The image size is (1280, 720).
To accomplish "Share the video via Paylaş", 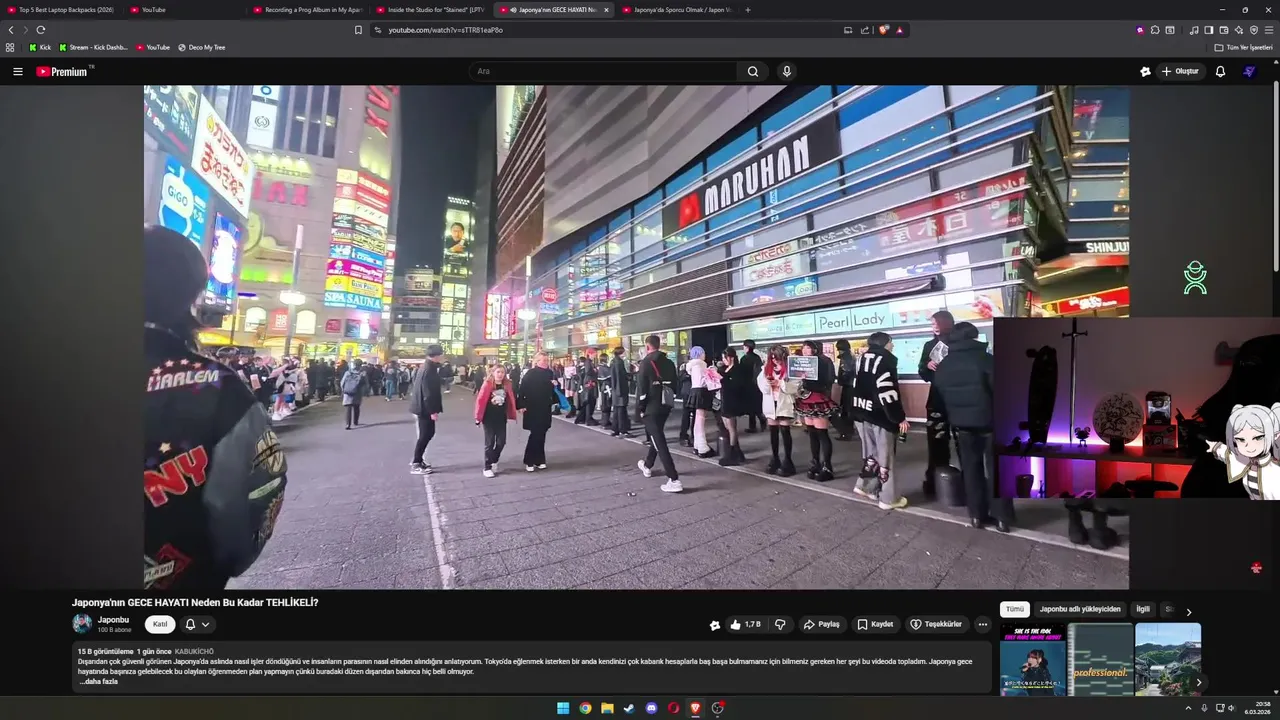I will (x=822, y=624).
